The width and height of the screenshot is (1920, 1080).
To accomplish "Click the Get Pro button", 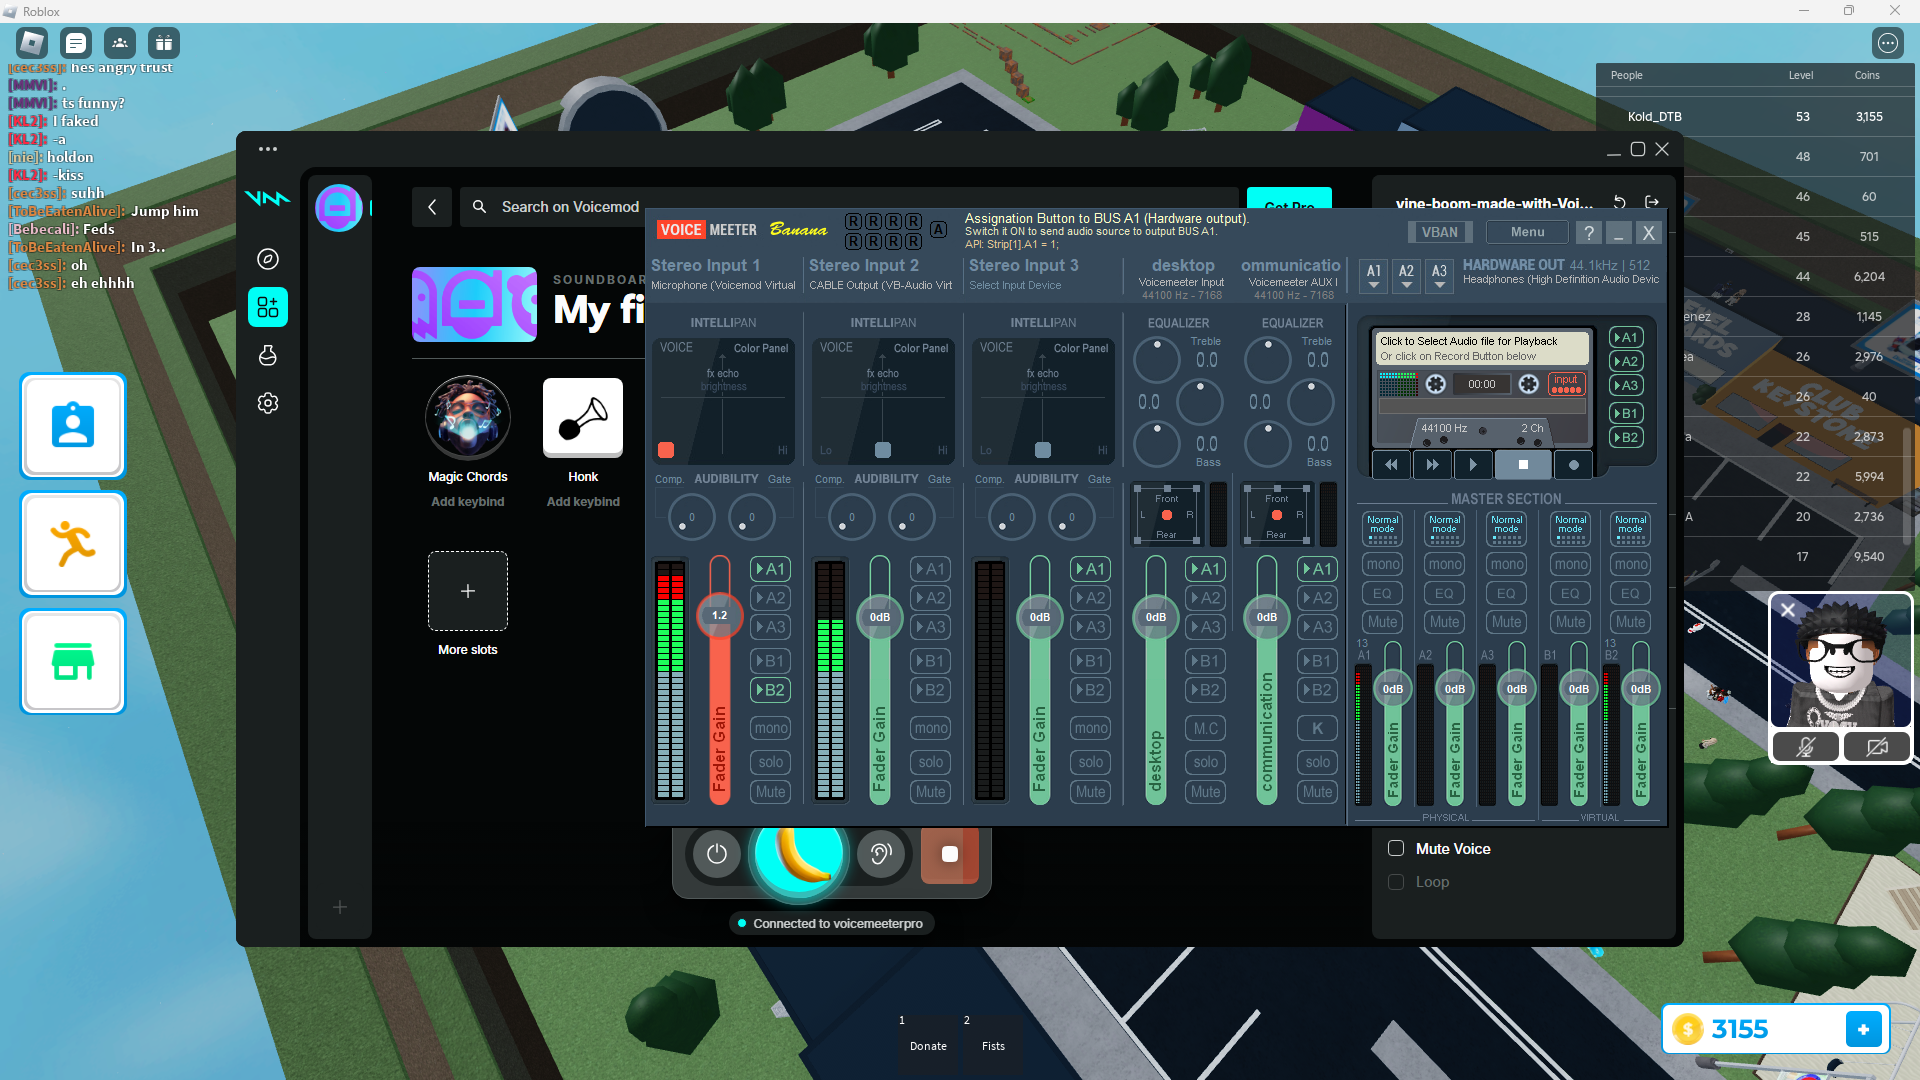I will [x=1289, y=199].
